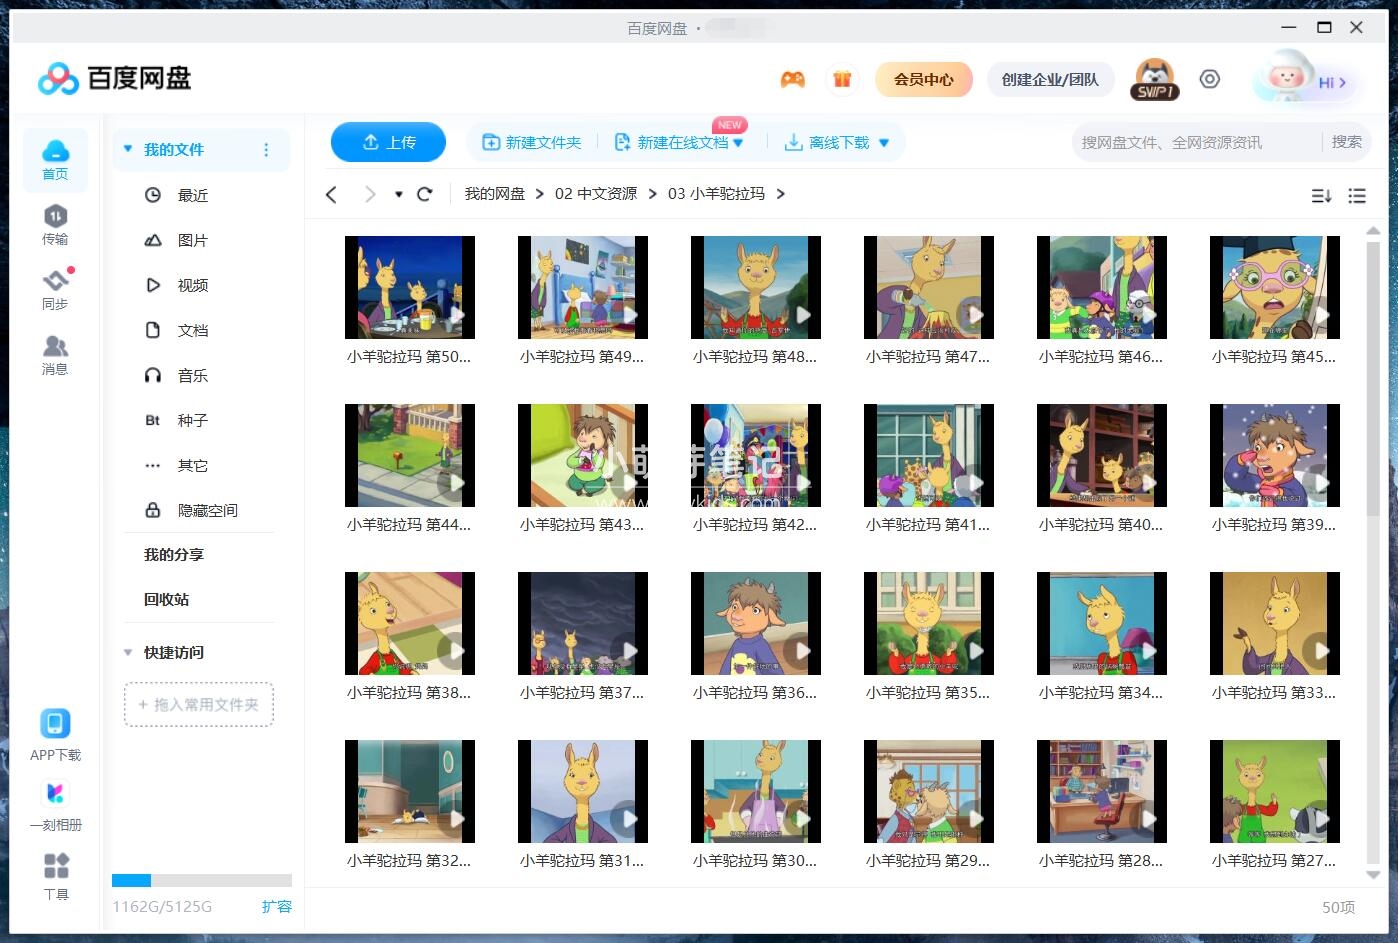The image size is (1398, 943).
Task: Click the 会员中心 button
Action: (x=923, y=79)
